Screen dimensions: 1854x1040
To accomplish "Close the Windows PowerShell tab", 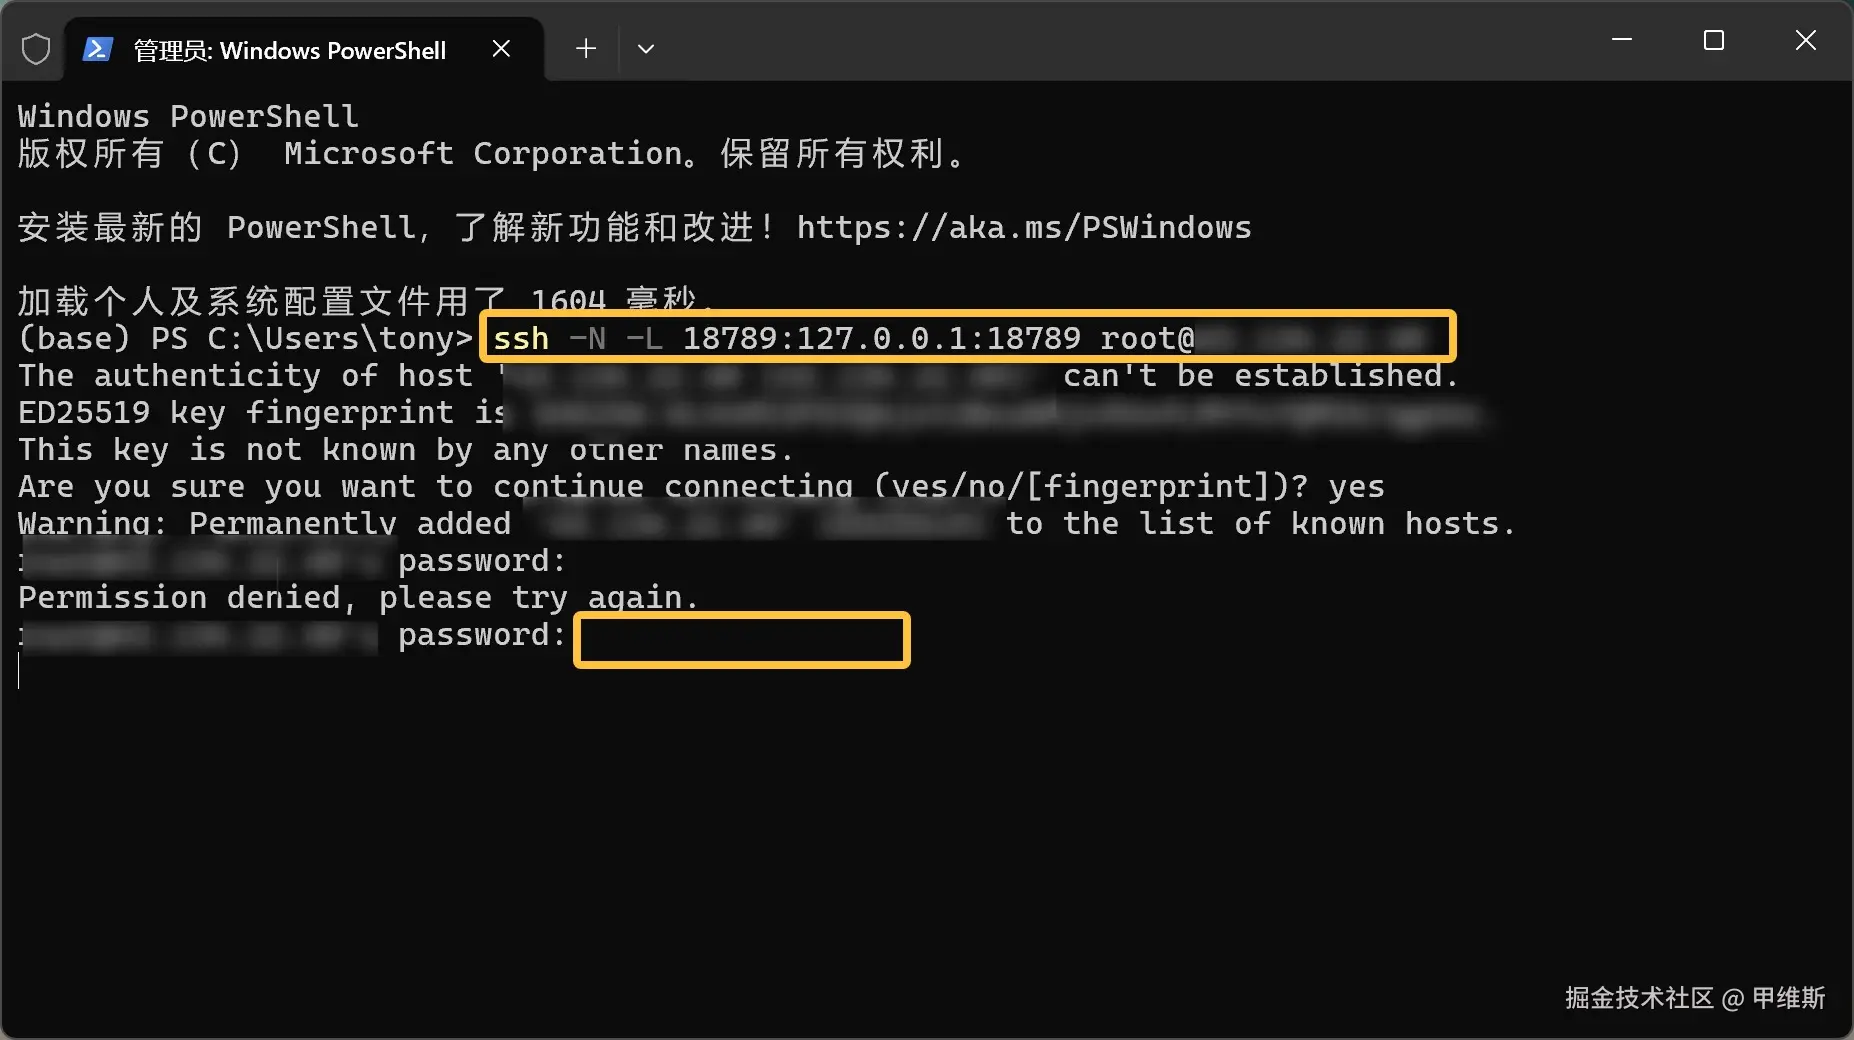I will (x=502, y=49).
